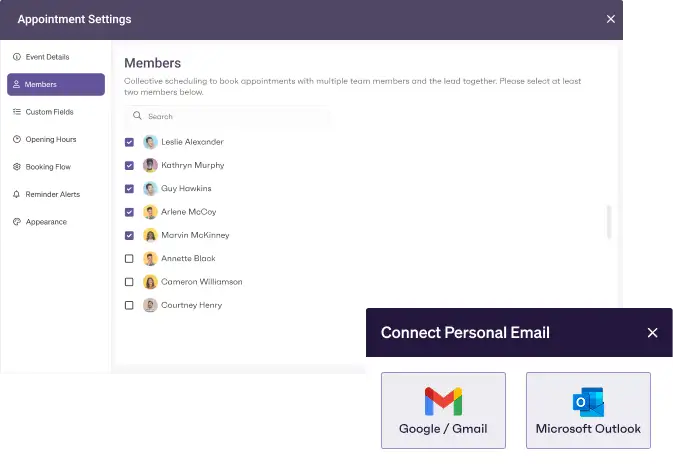Click Kathryn Murphy's avatar
673x465 pixels.
pyautogui.click(x=150, y=165)
